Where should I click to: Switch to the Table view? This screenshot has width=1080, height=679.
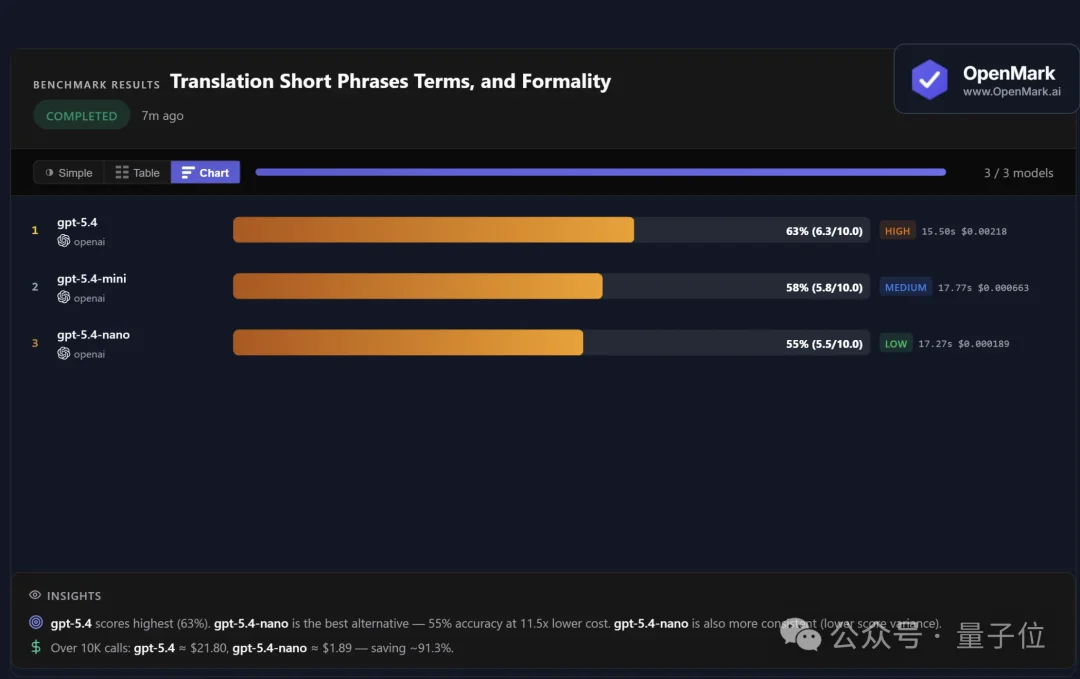click(138, 172)
